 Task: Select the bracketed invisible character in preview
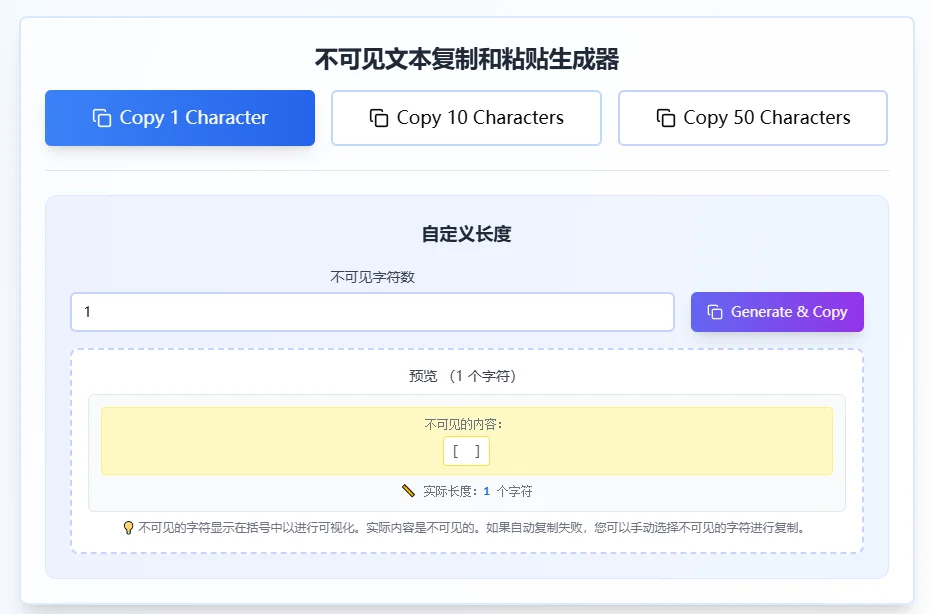tap(466, 451)
